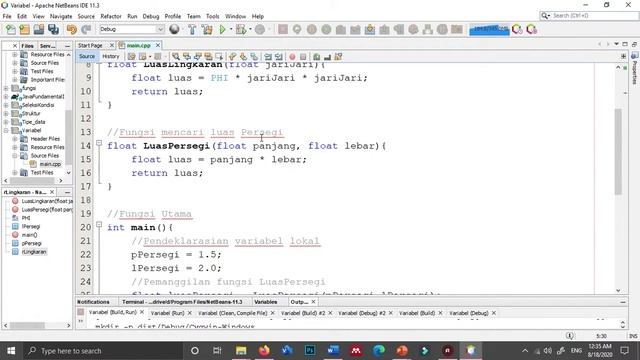
Task: Click the Build Project hammer icon
Action: [192, 29]
